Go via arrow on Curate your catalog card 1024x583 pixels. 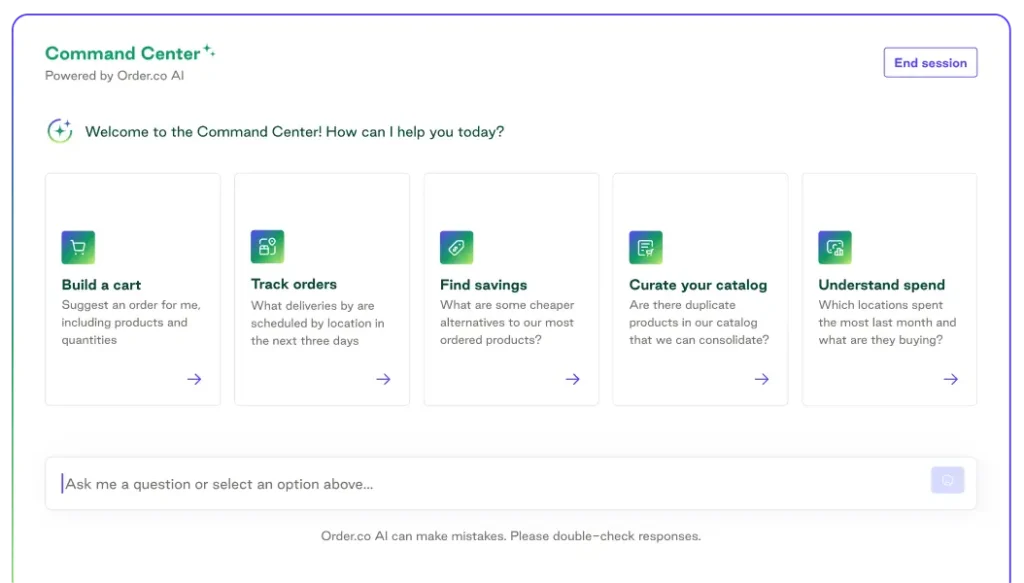tap(761, 379)
